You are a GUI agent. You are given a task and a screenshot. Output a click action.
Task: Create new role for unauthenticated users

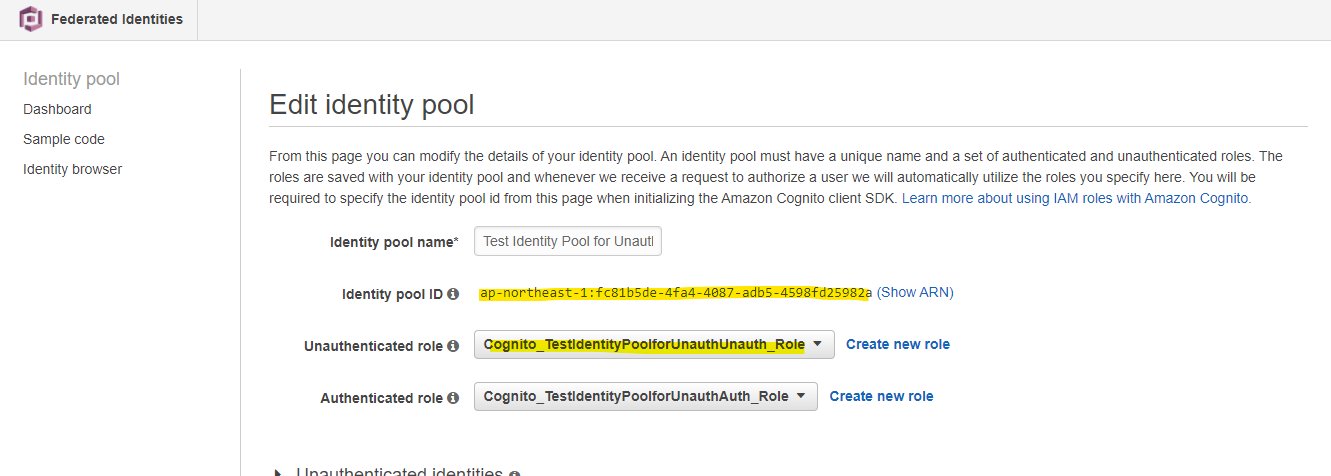pyautogui.click(x=898, y=344)
